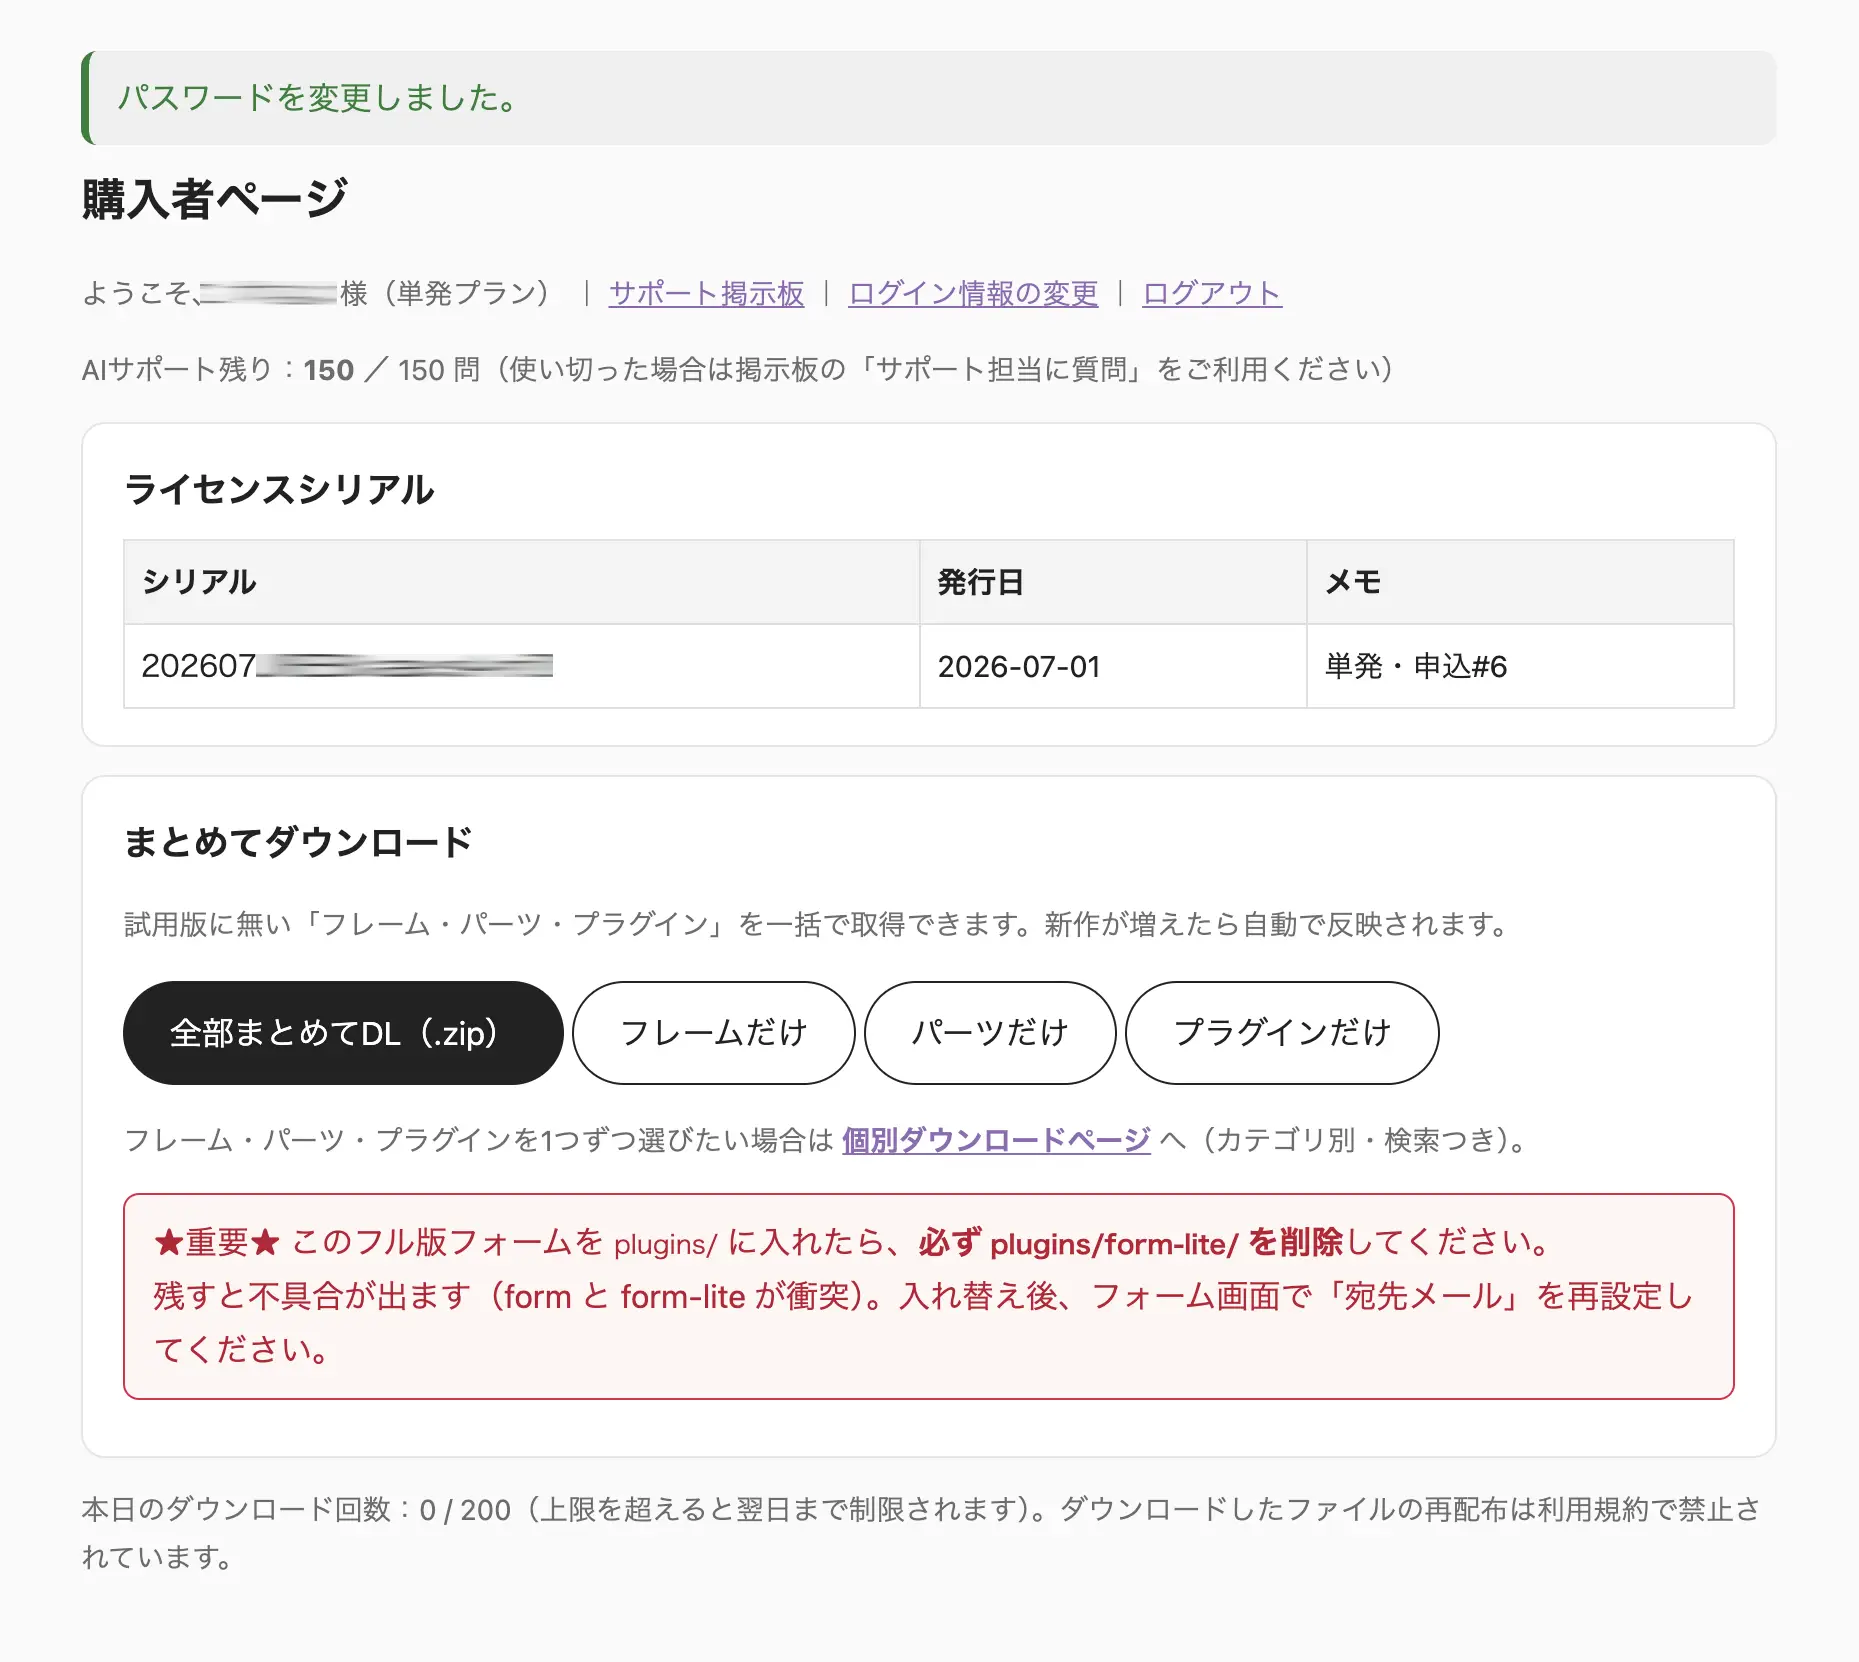The image size is (1859, 1662).
Task: Click the 試用版に無い description line
Action: (817, 924)
